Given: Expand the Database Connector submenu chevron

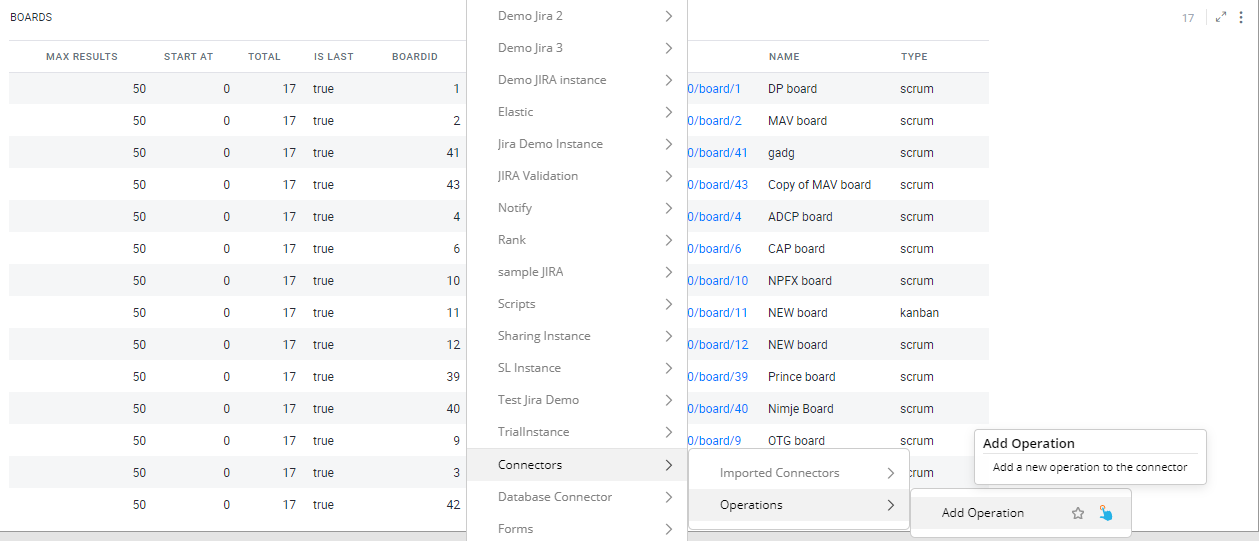Looking at the screenshot, I should tap(668, 496).
